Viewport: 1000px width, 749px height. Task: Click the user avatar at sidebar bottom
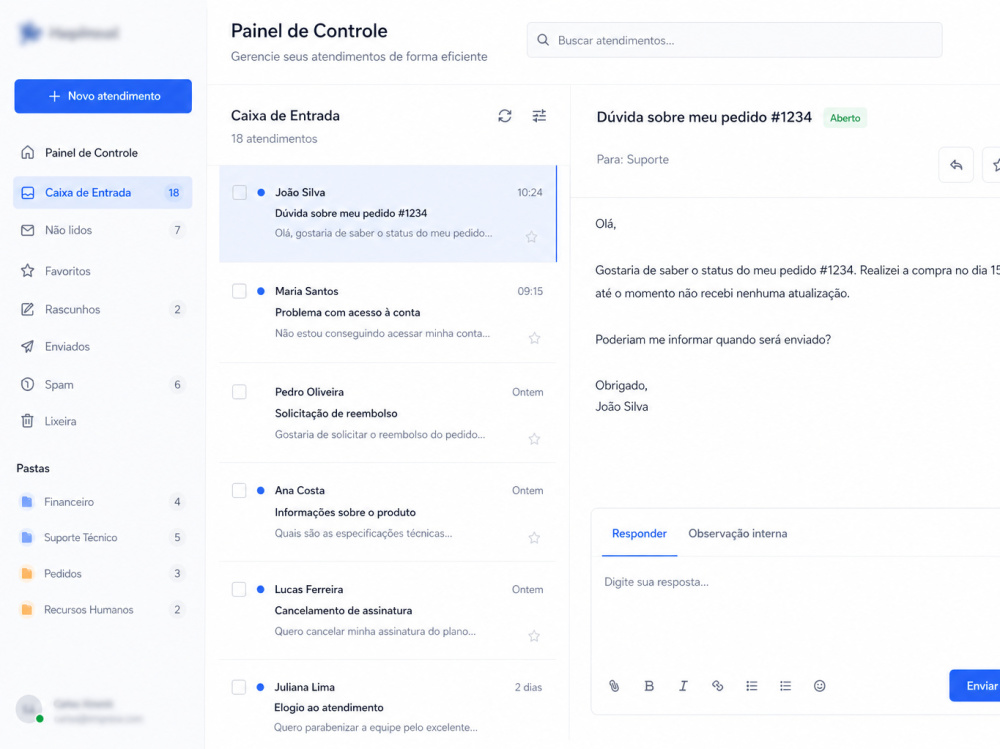pos(29,709)
